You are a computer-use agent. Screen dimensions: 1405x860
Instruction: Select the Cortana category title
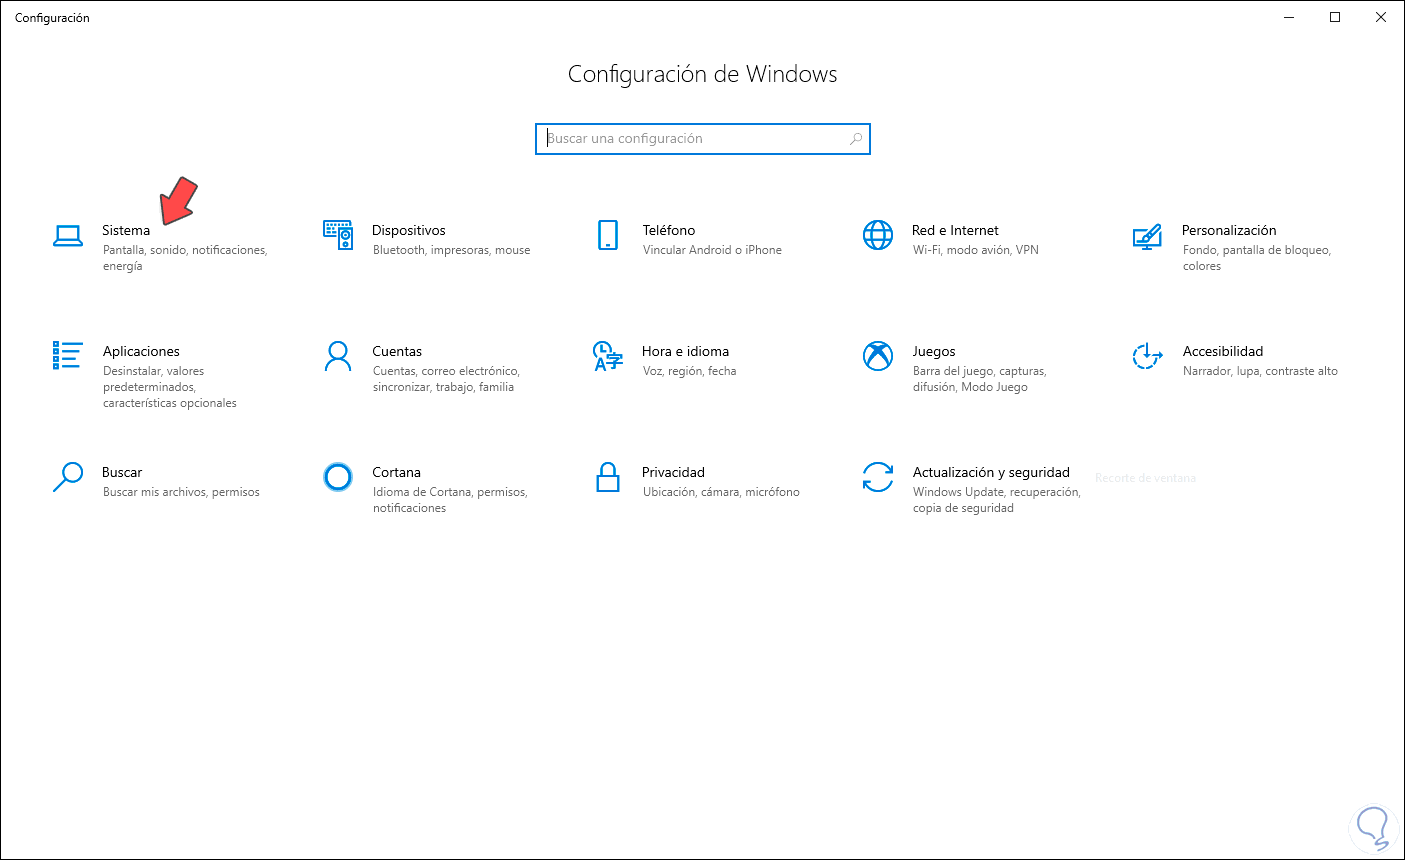click(x=396, y=472)
